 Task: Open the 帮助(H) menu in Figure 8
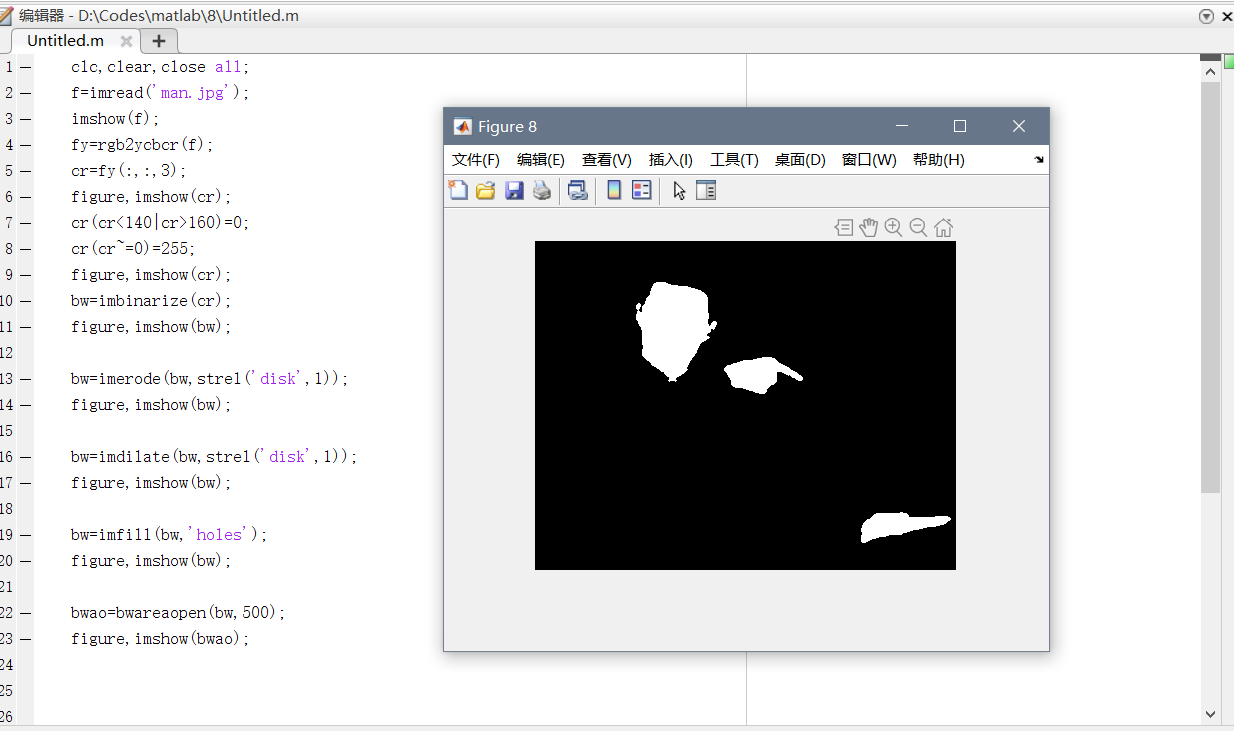(x=938, y=160)
